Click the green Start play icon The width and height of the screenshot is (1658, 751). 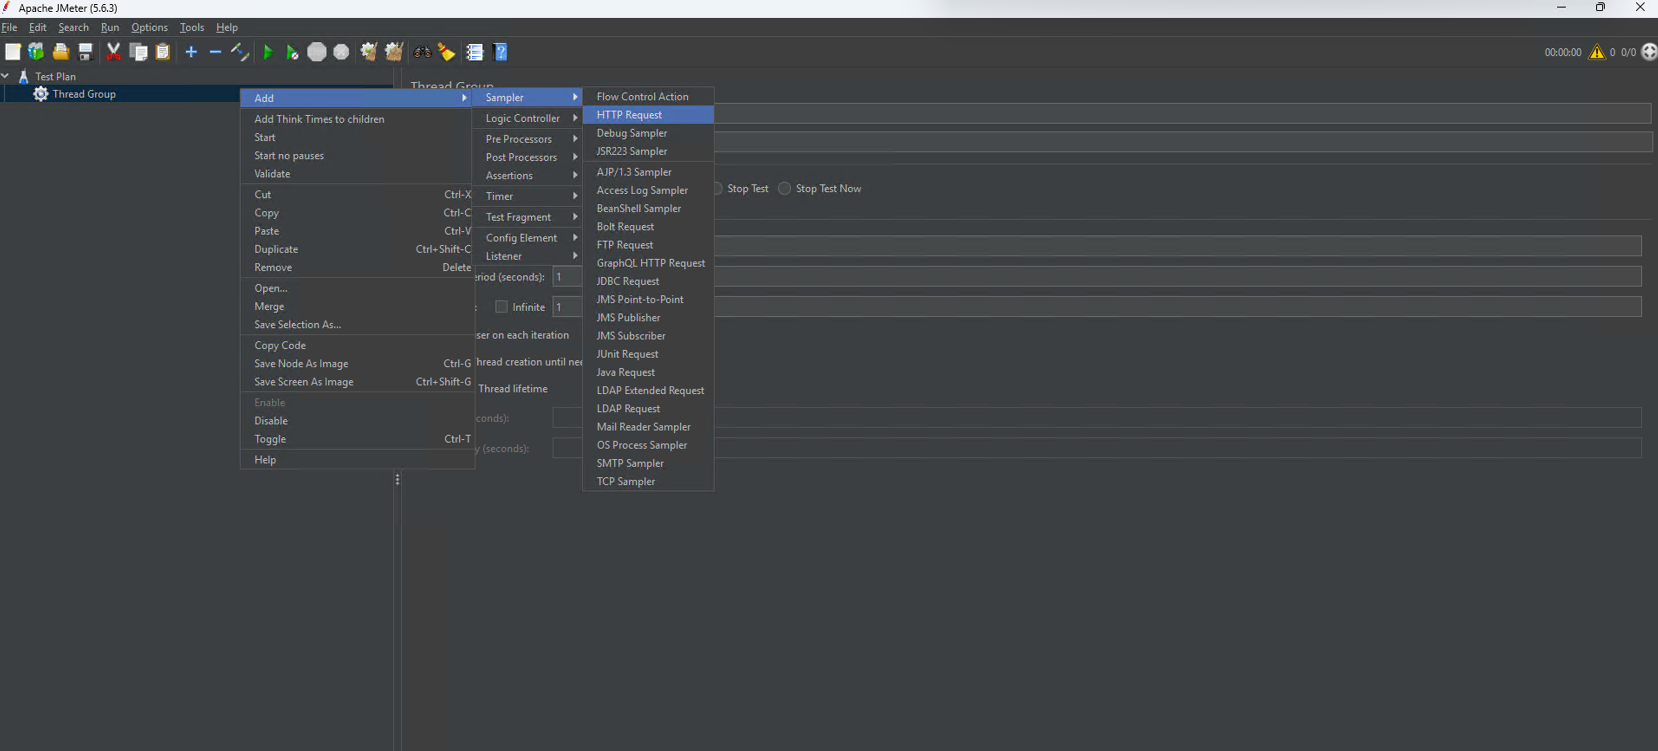(268, 52)
